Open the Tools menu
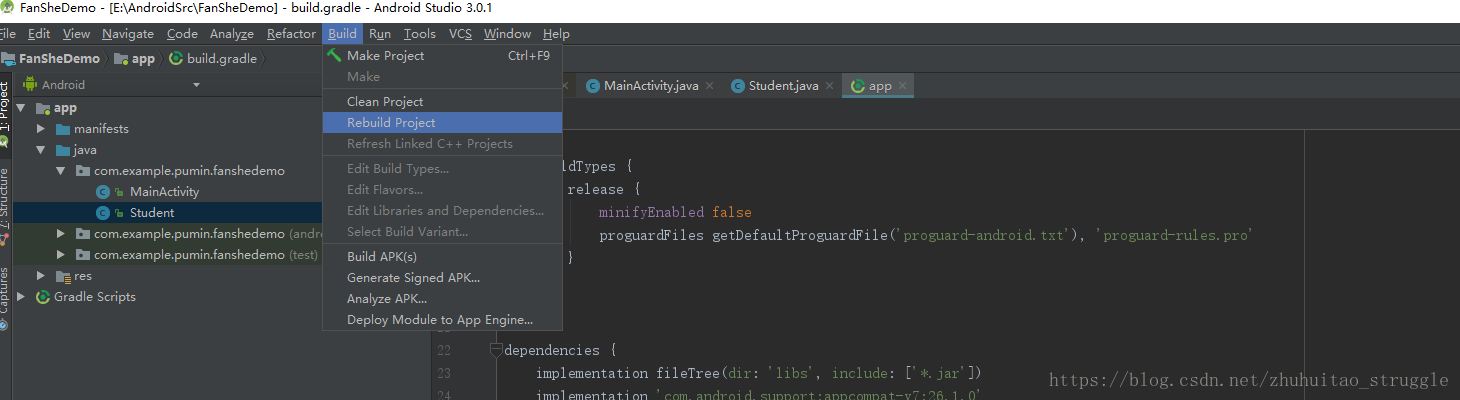Screen dimensions: 1460x400 (x=420, y=33)
